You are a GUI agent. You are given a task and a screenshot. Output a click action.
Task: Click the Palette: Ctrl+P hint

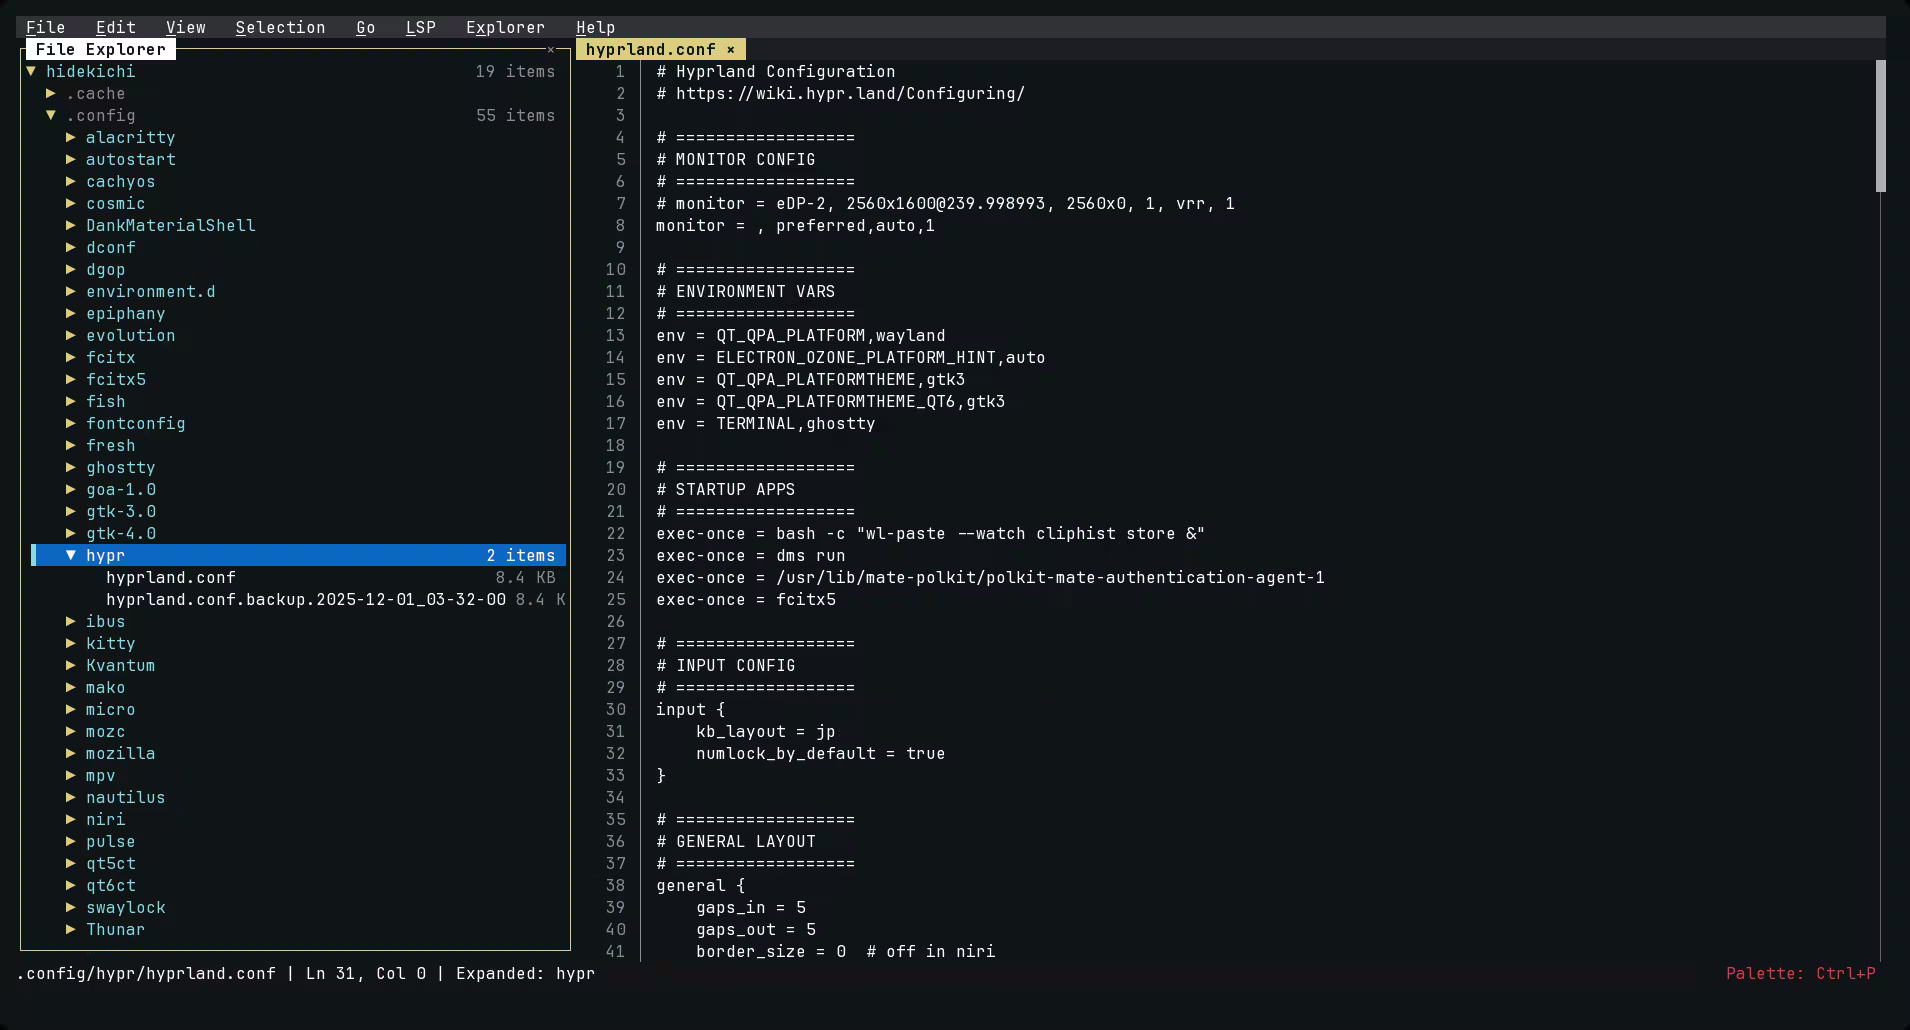[x=1800, y=973]
